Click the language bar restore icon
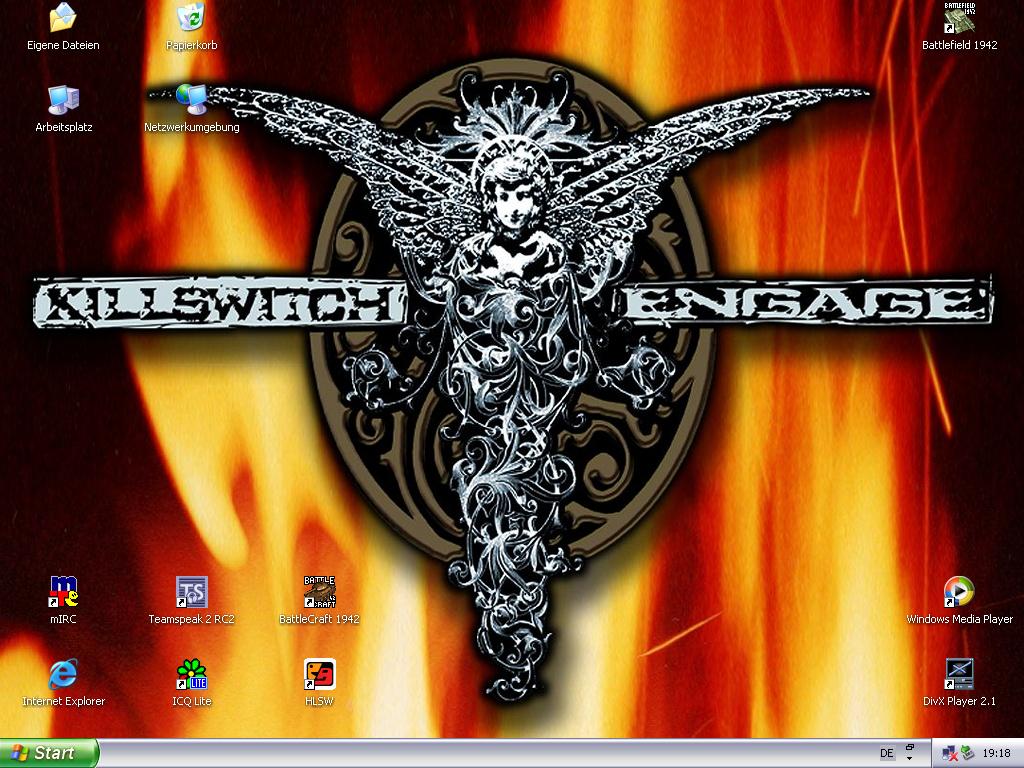The width and height of the screenshot is (1024, 768). (x=909, y=747)
